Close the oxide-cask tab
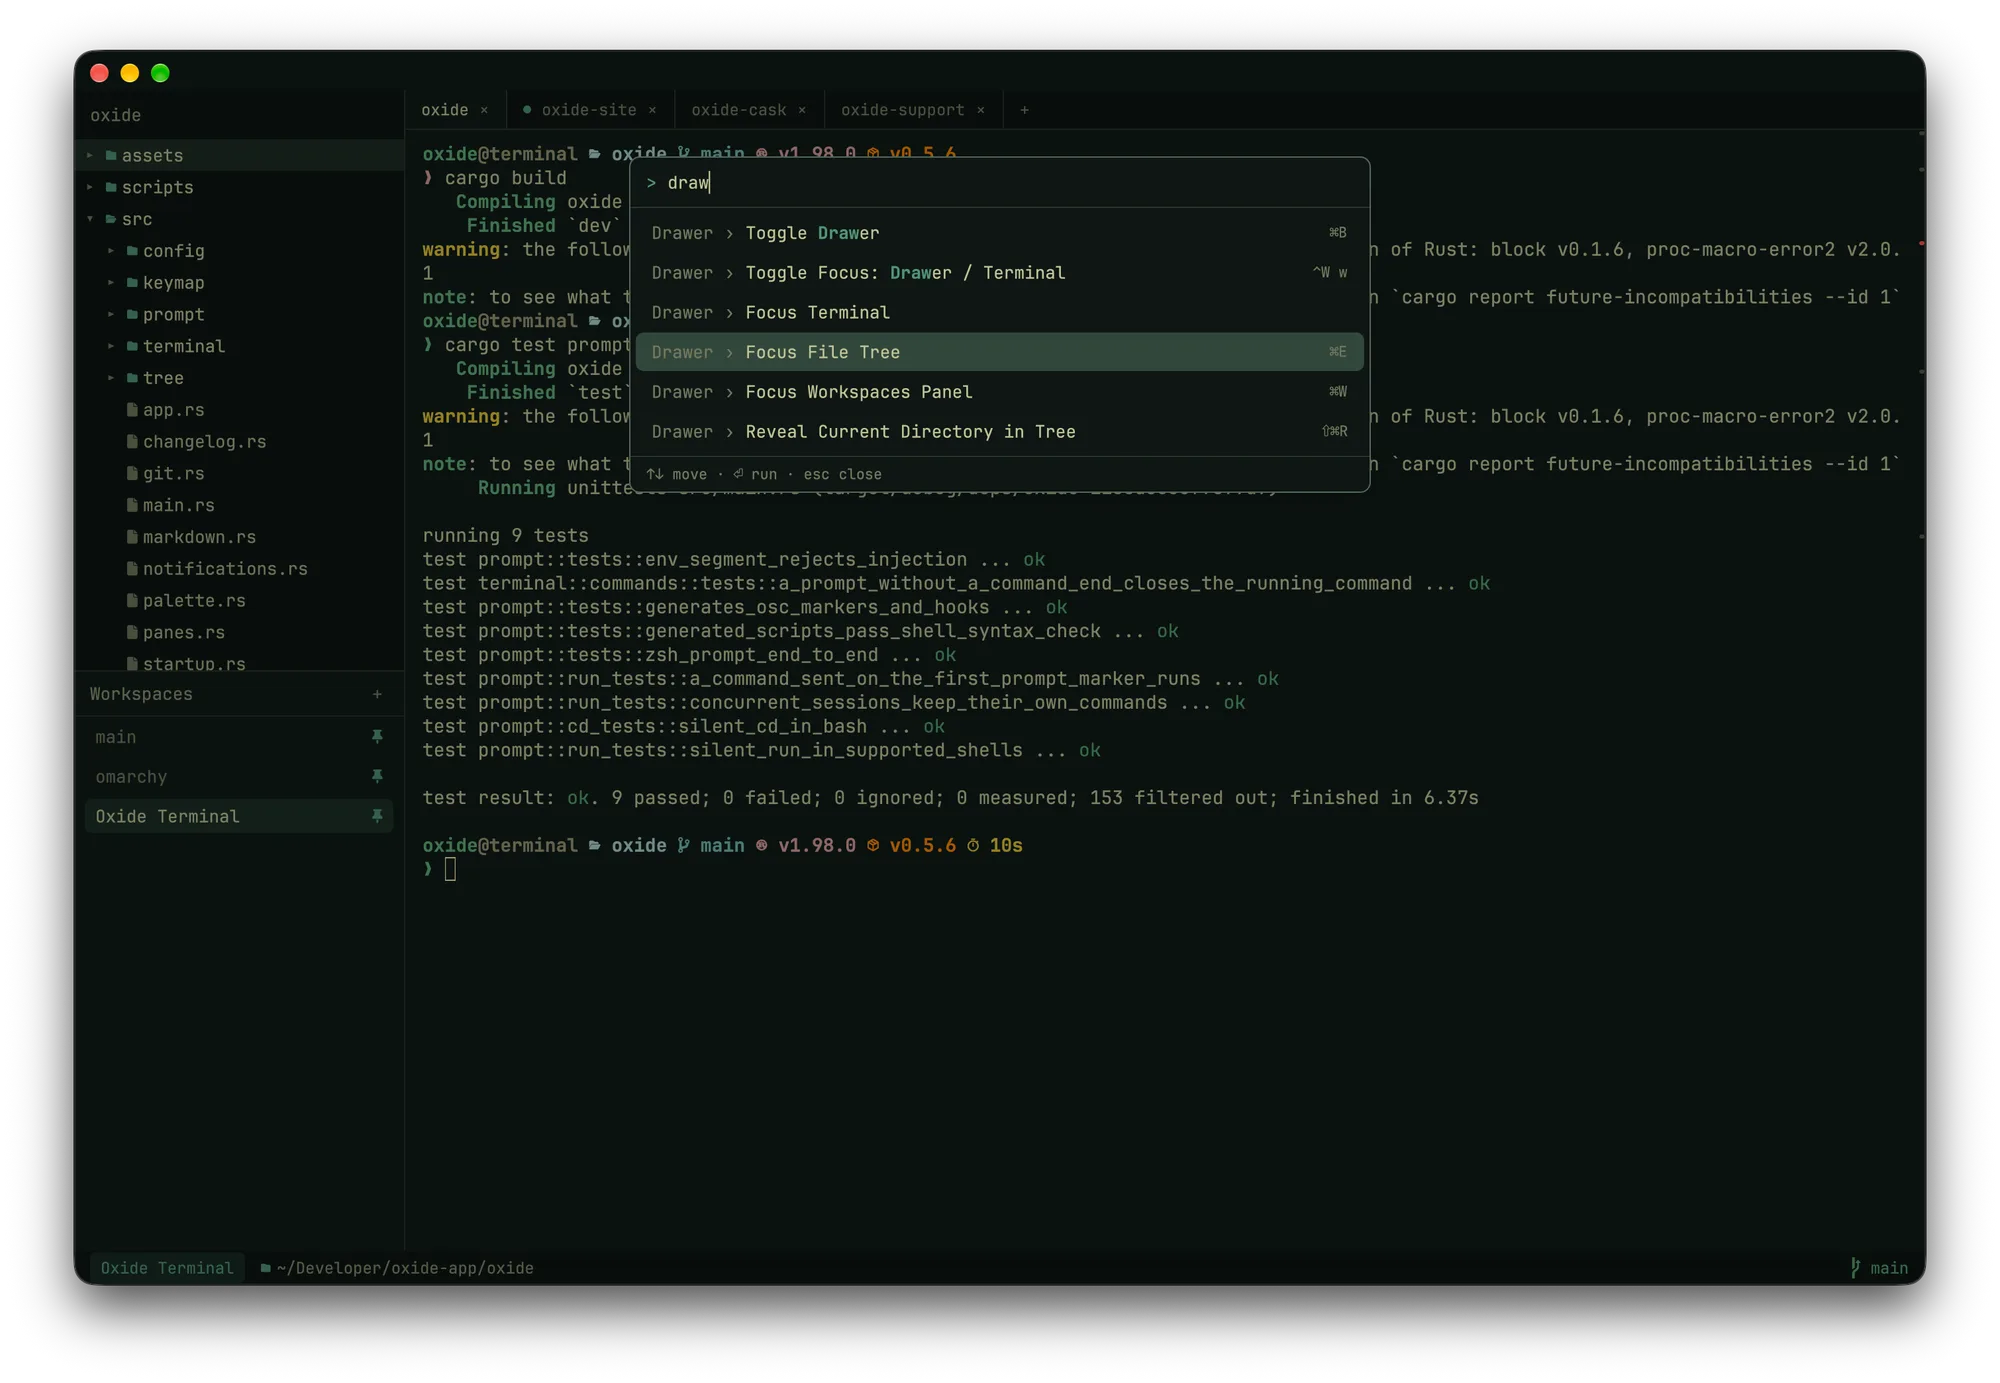The height and width of the screenshot is (1383, 2000). click(802, 110)
